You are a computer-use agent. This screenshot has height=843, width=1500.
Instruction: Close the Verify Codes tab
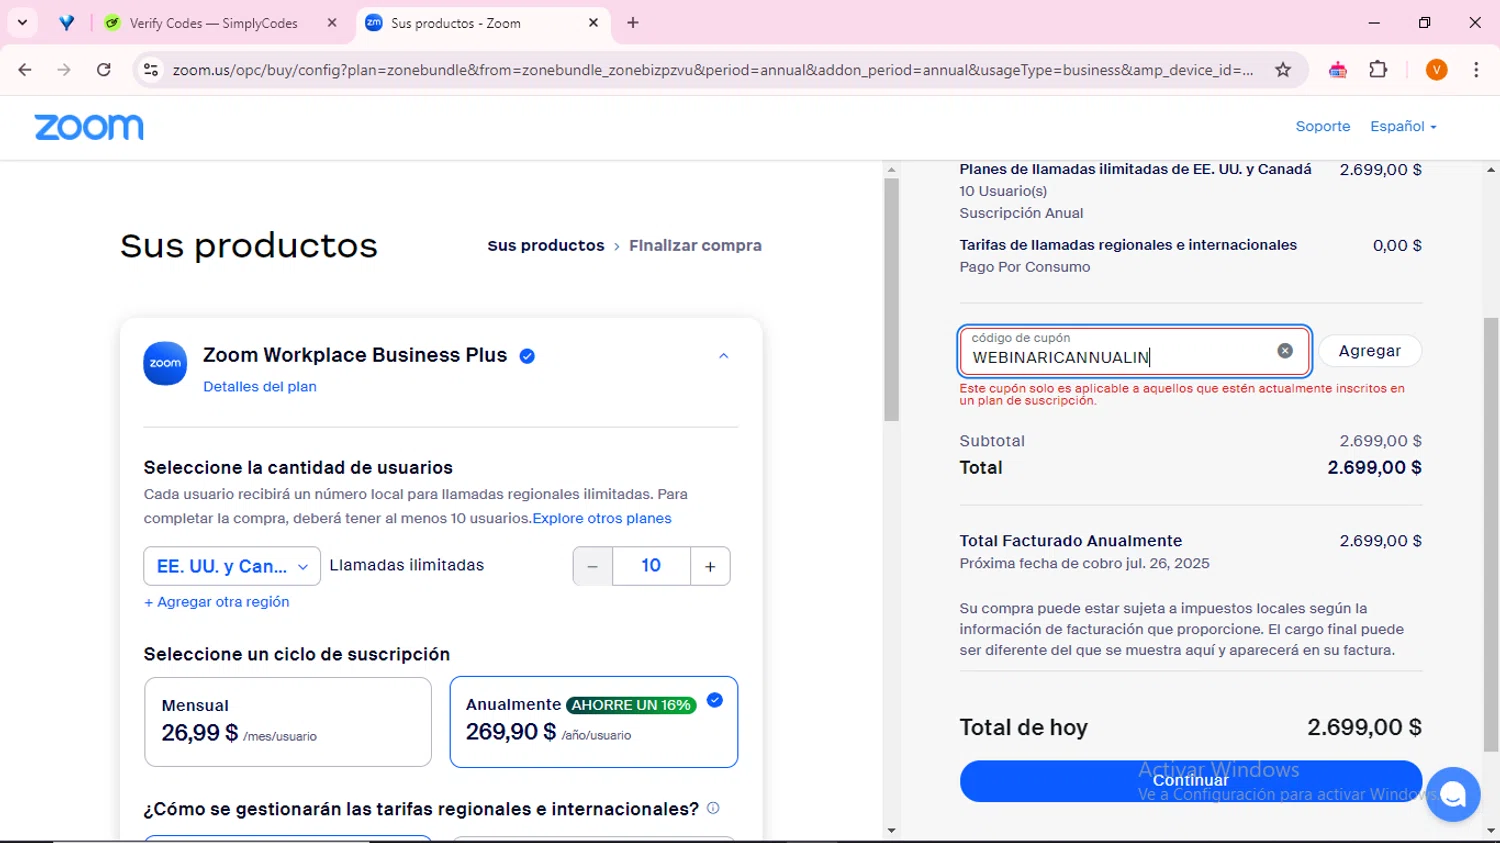332,23
